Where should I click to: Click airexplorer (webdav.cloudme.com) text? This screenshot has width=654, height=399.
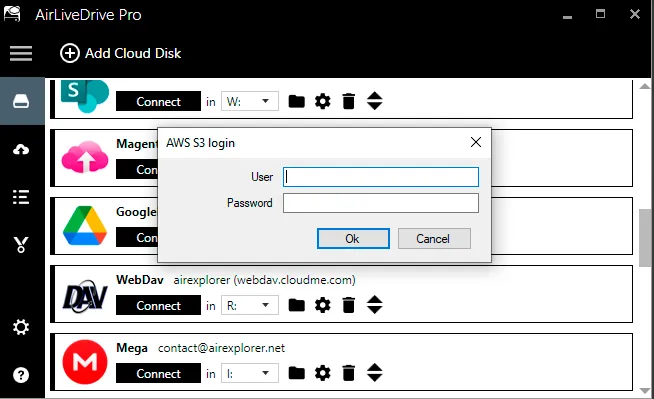264,280
